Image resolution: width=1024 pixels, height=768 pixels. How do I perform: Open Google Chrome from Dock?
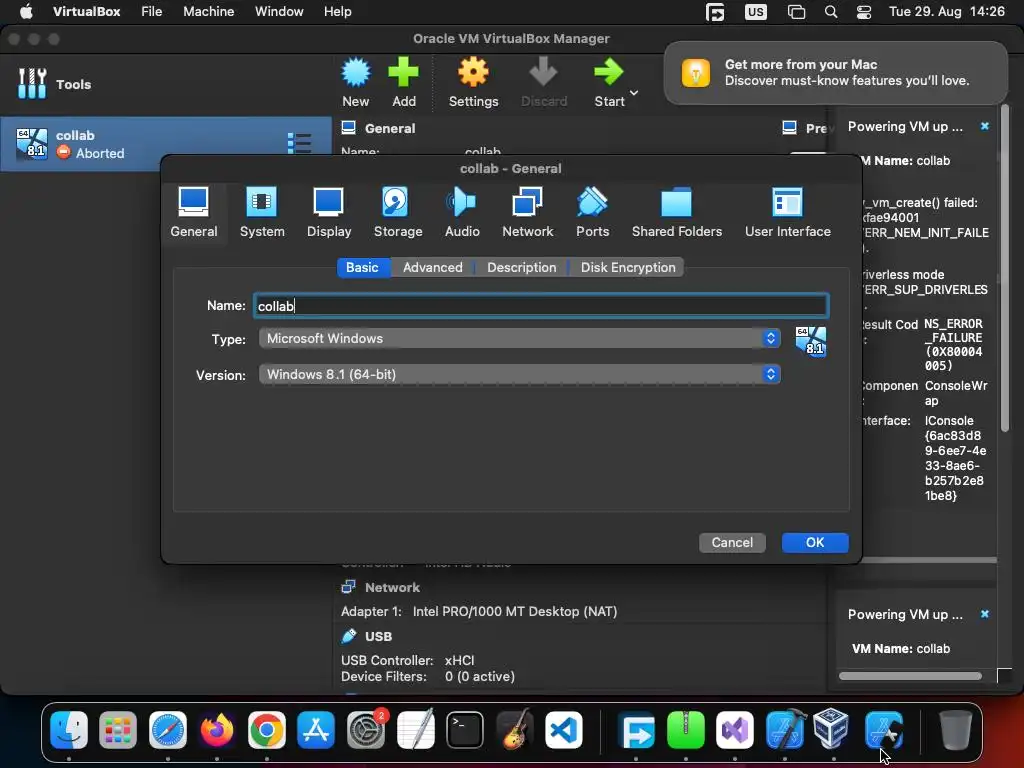click(266, 729)
